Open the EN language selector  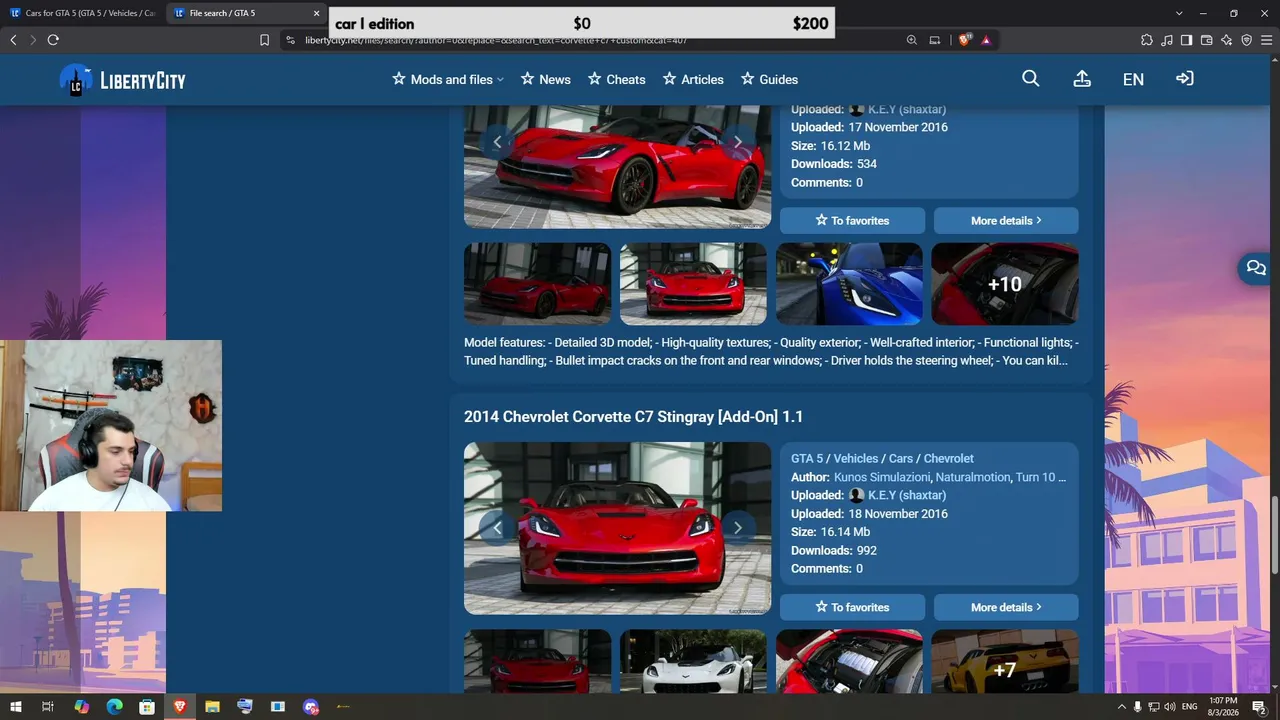coord(1133,79)
